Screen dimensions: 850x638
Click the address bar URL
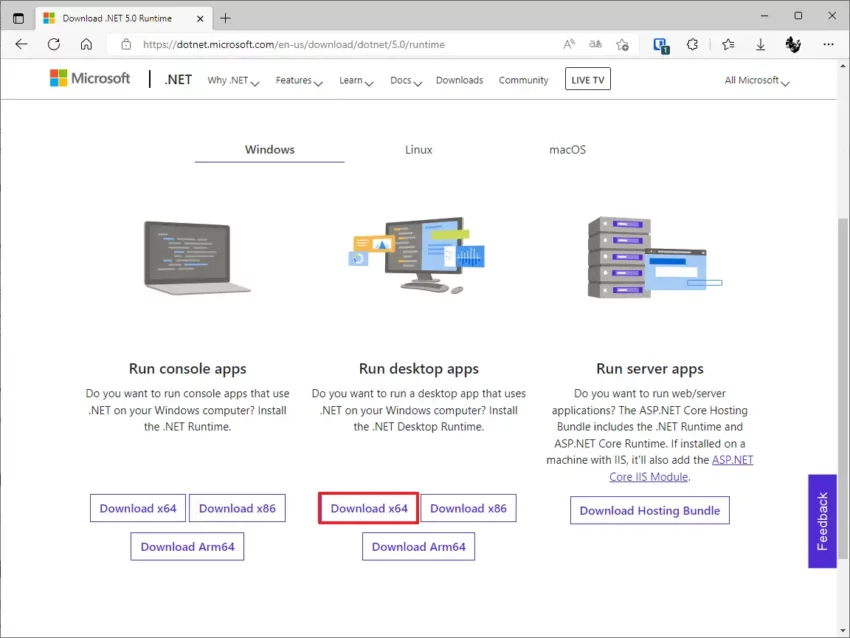tap(294, 44)
